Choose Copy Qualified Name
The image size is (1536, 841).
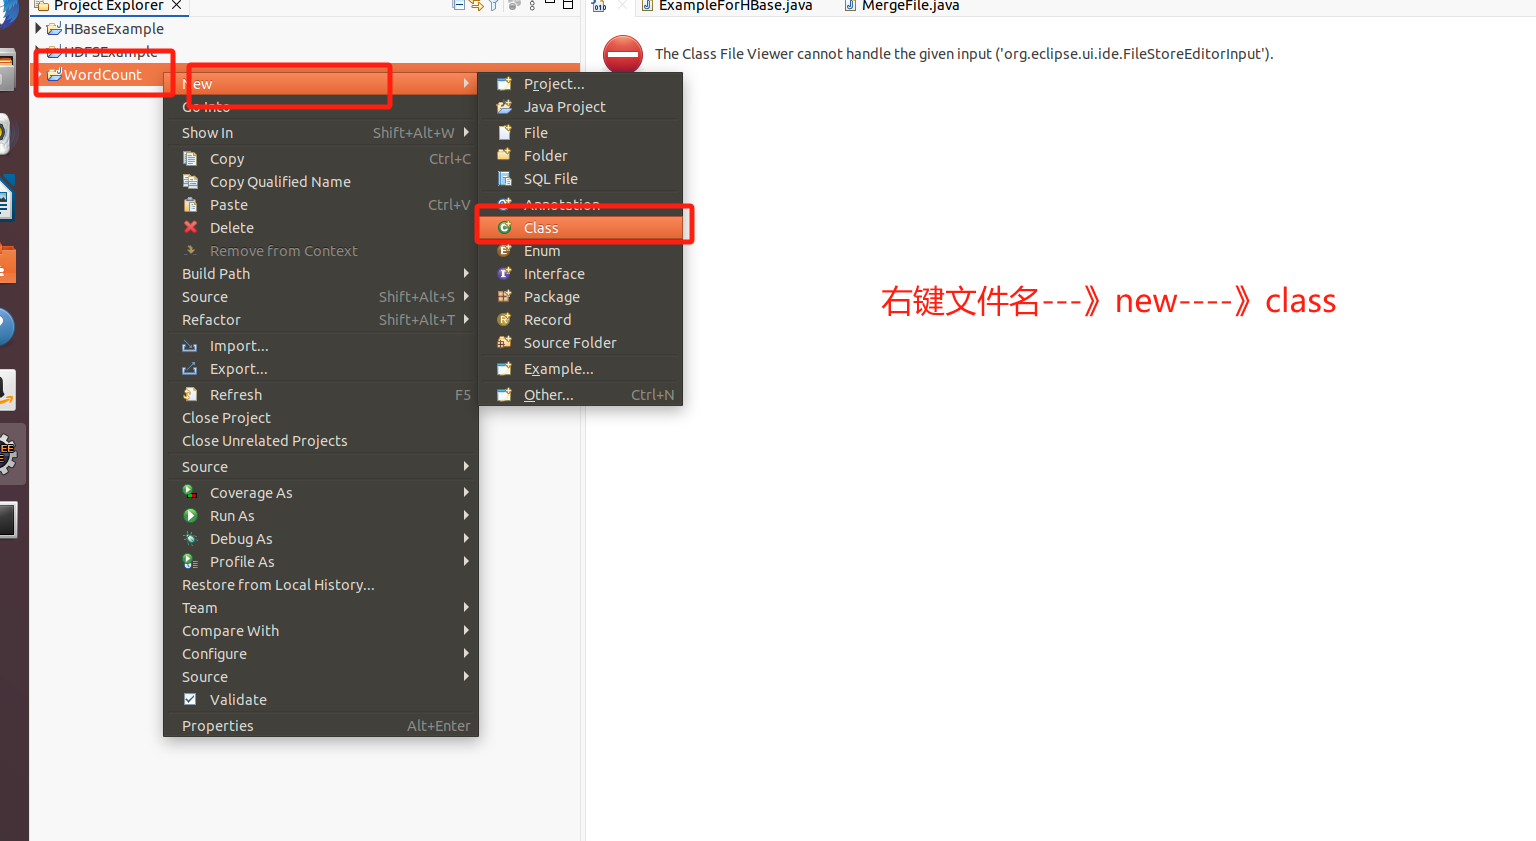(x=321, y=182)
